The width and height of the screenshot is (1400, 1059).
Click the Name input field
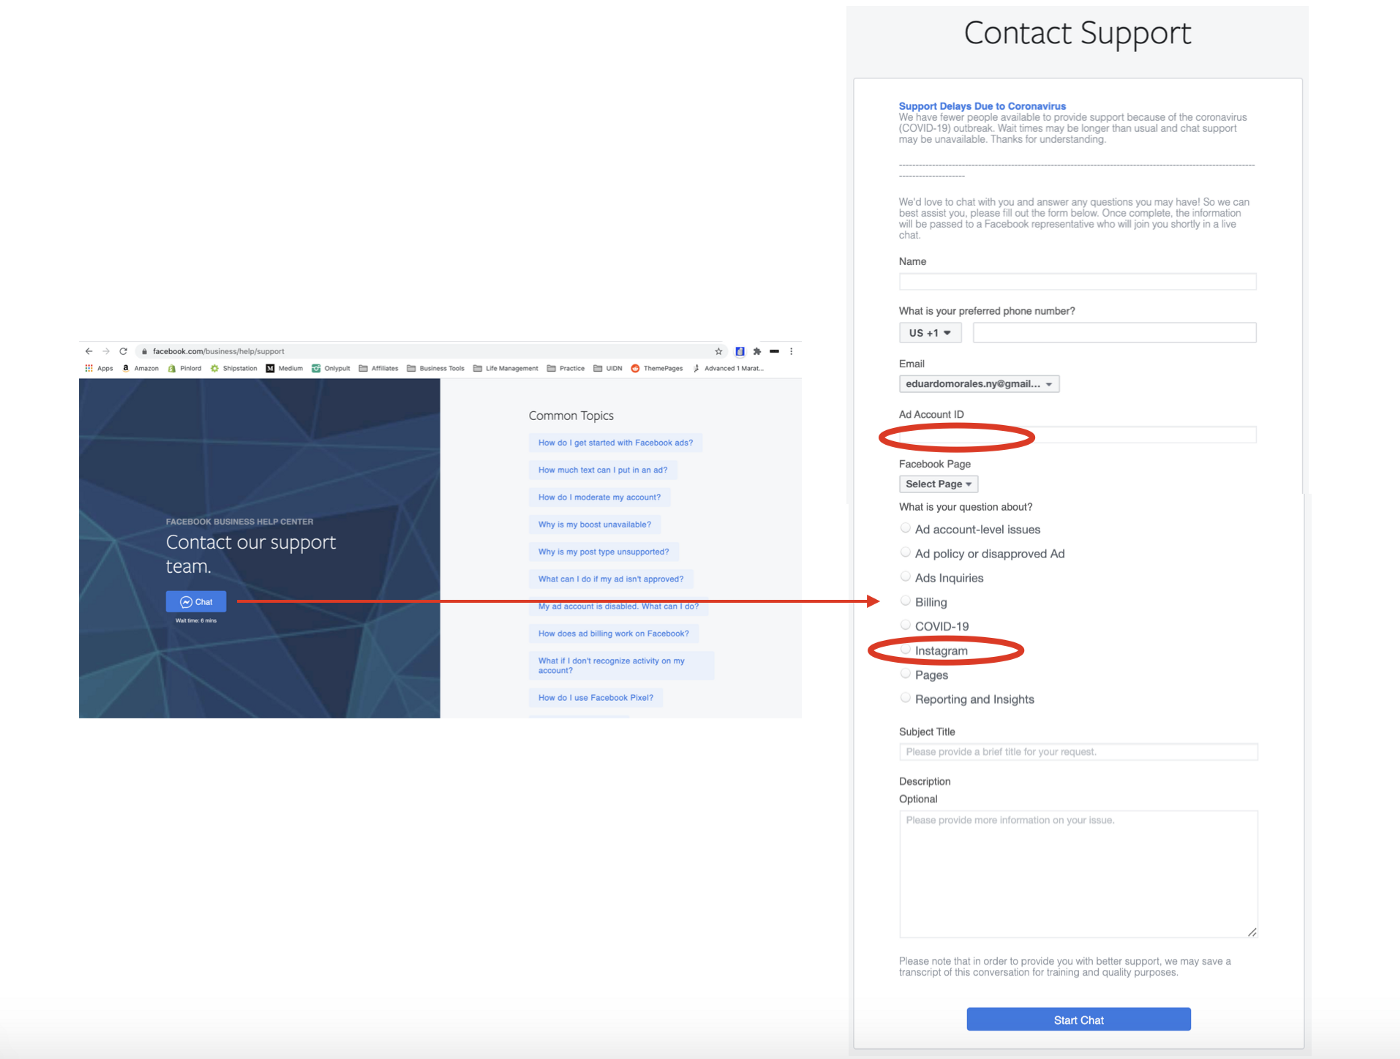[x=1078, y=282]
